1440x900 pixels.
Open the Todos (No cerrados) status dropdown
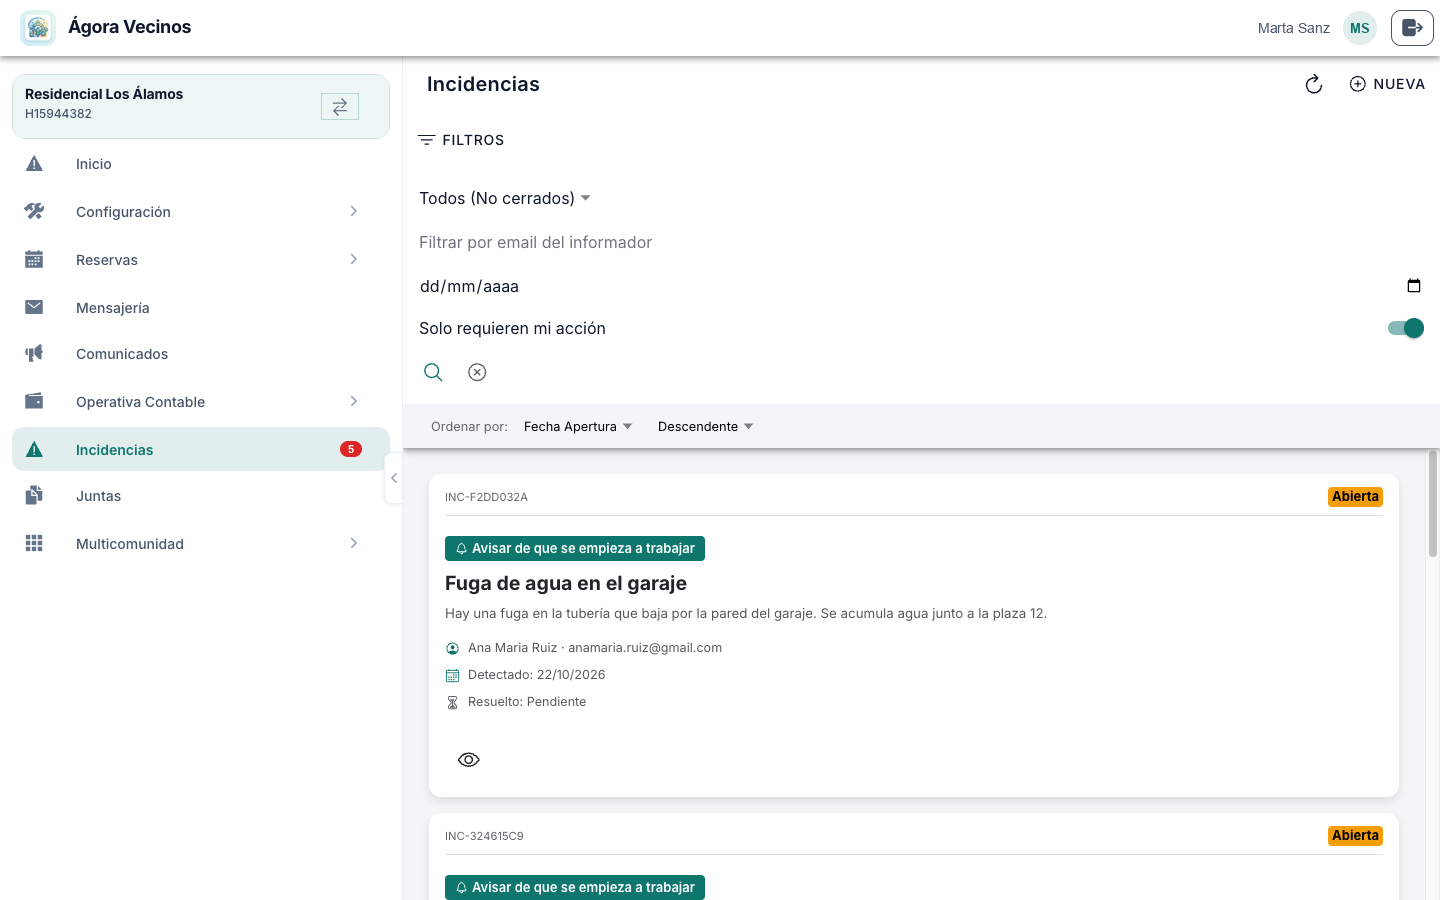[x=505, y=198]
